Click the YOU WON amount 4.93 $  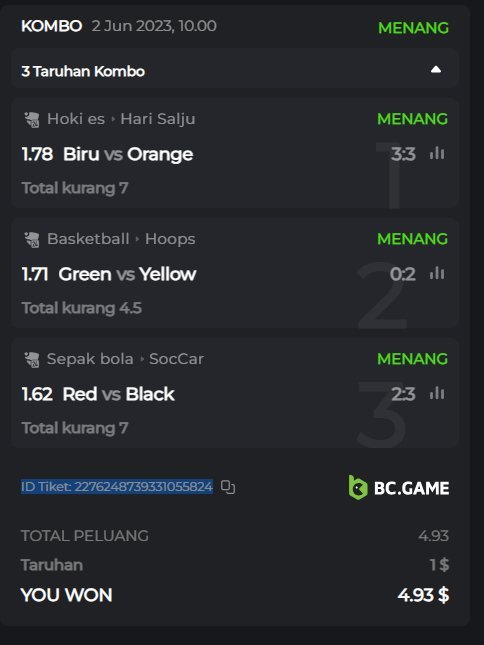point(423,595)
